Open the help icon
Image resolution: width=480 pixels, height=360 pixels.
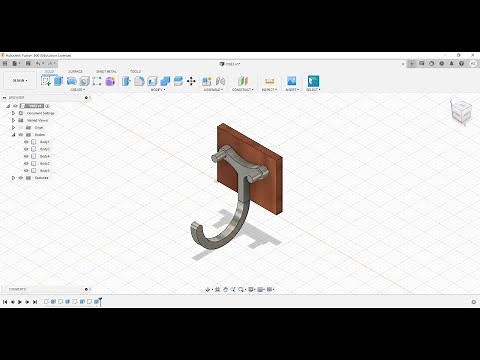point(462,63)
